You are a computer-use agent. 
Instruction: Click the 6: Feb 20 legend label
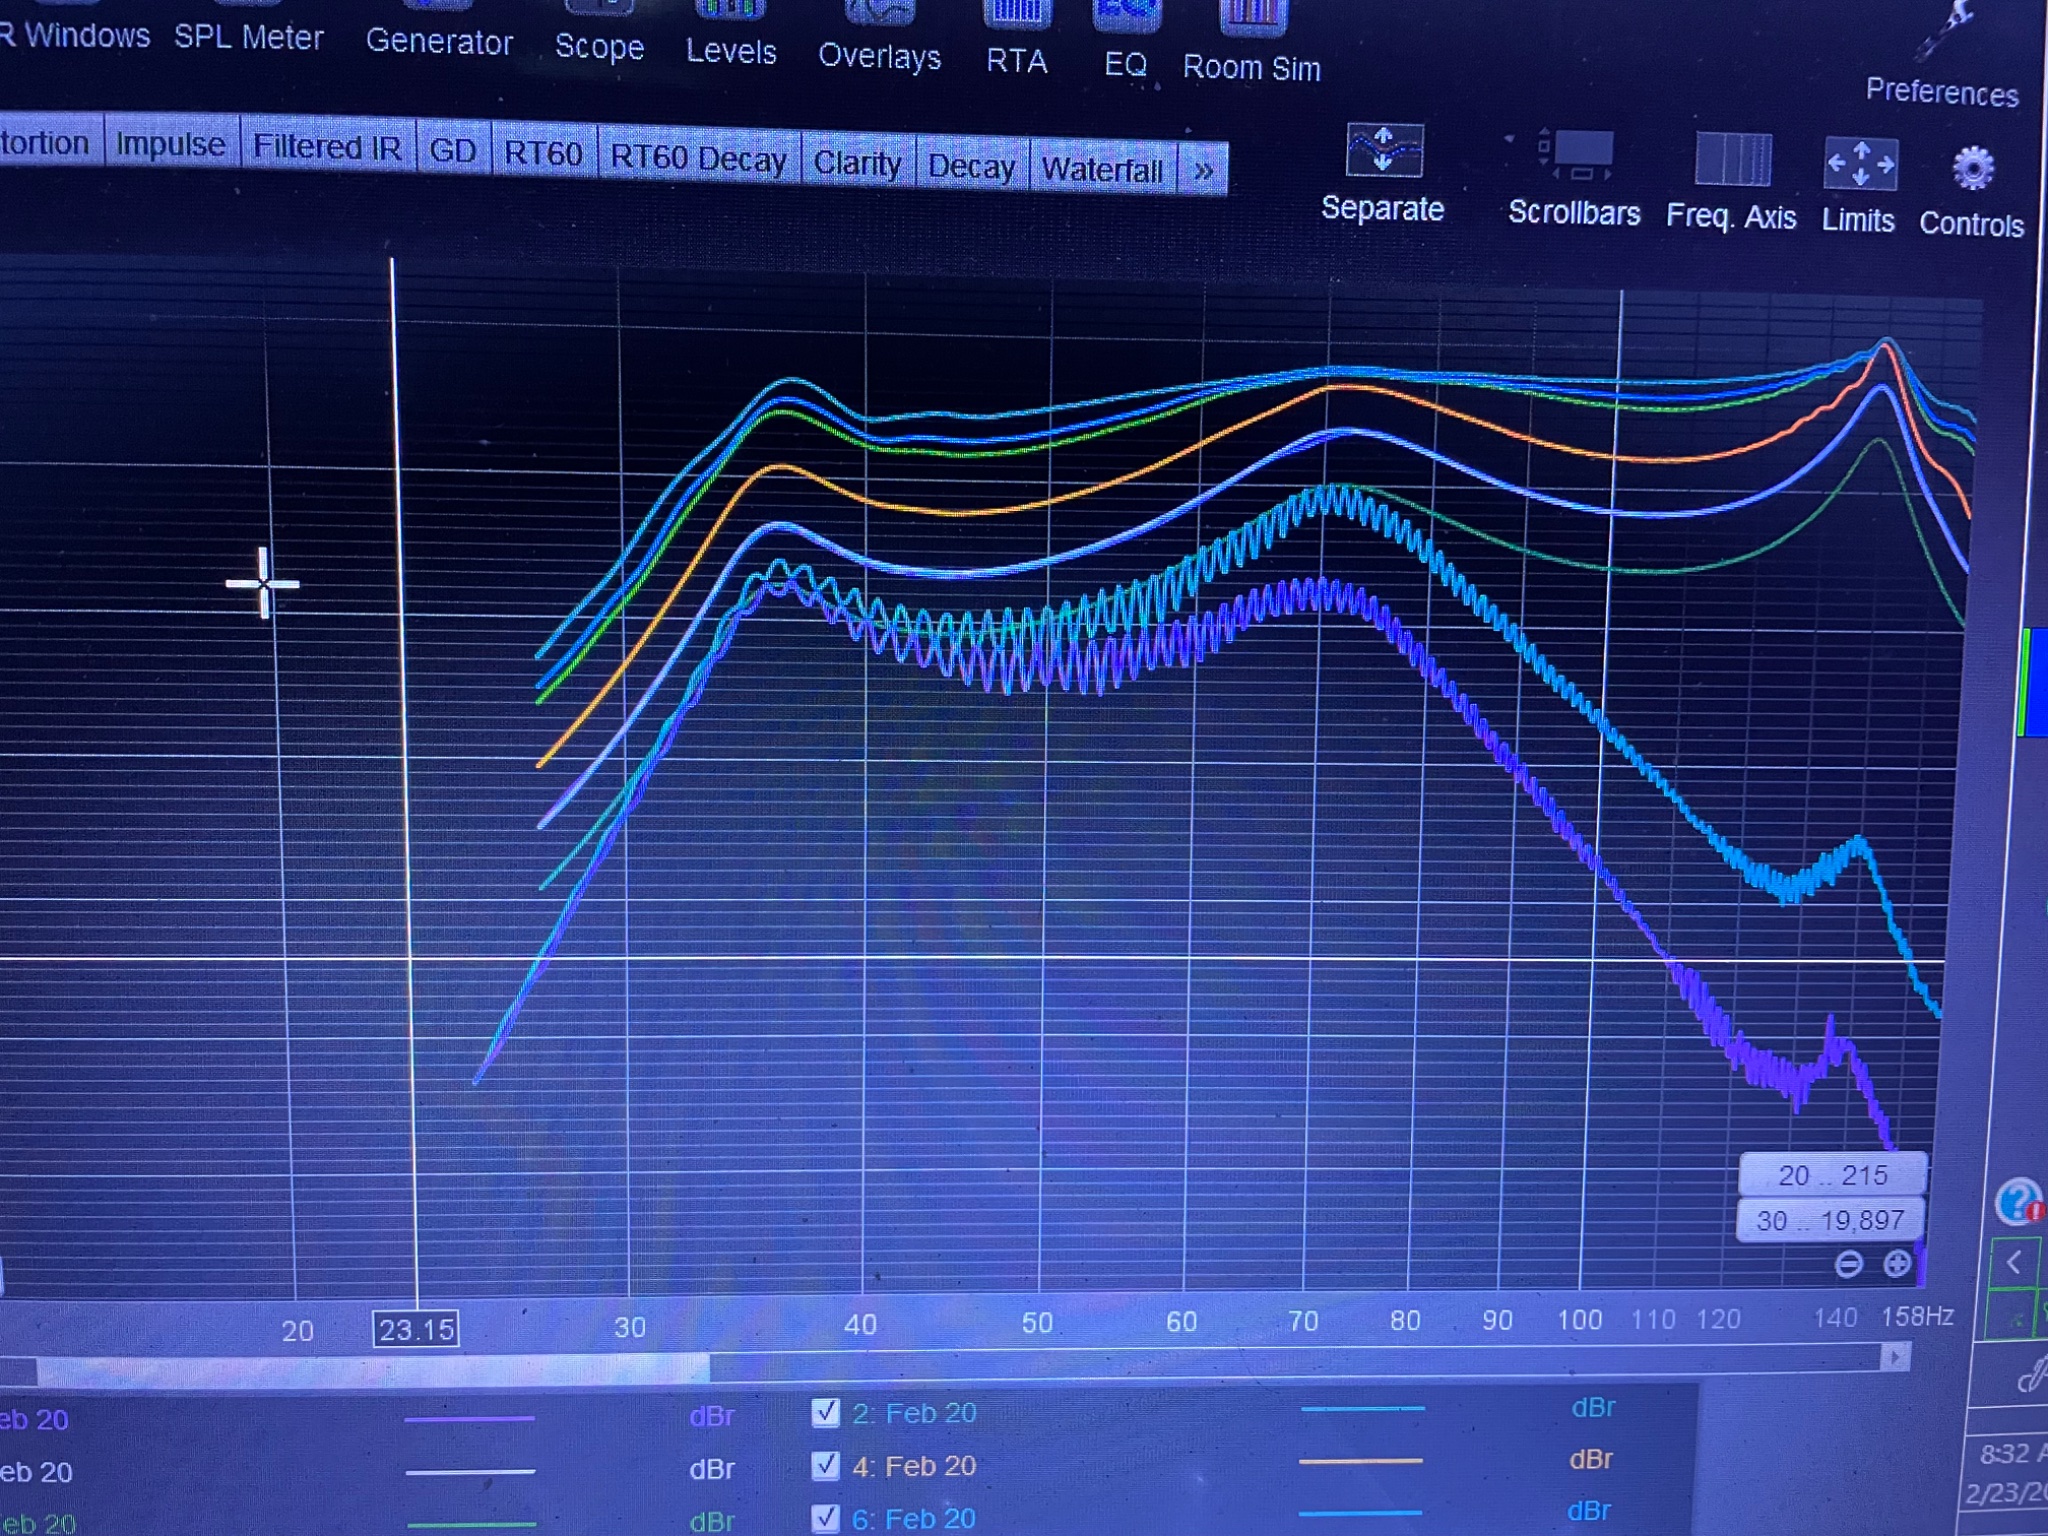point(914,1518)
